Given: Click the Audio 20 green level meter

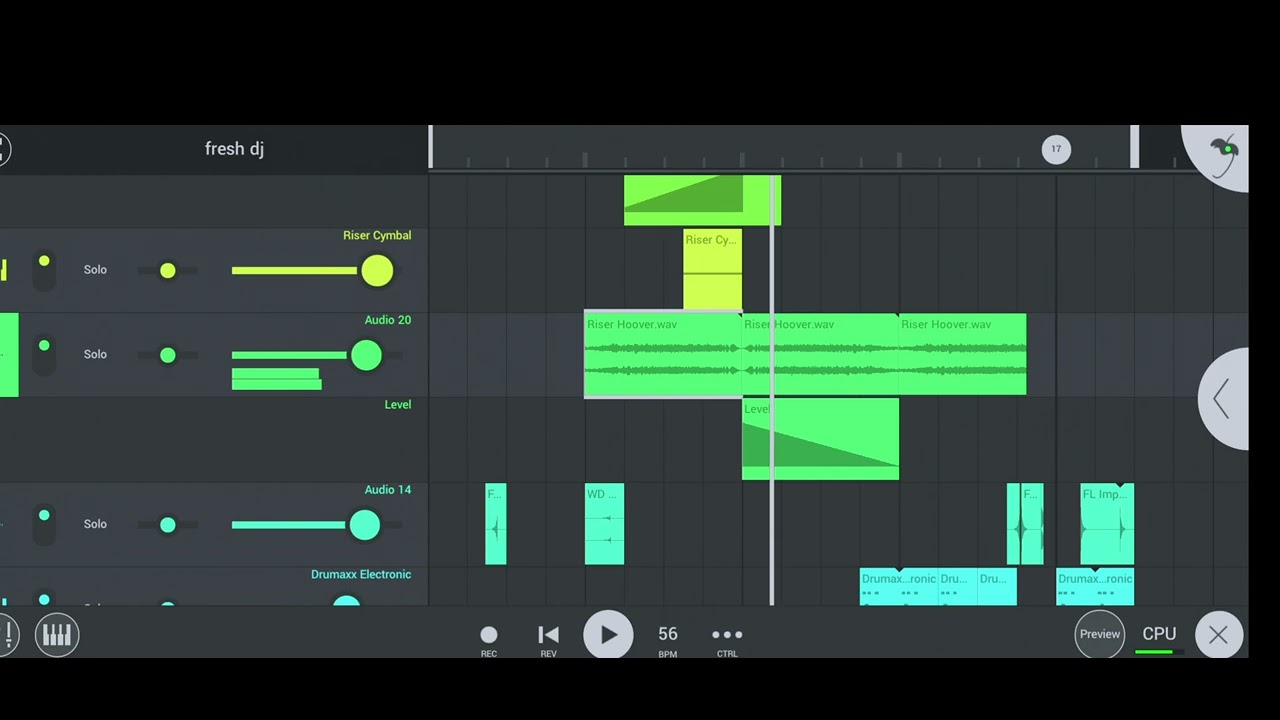Looking at the screenshot, I should click(x=276, y=379).
